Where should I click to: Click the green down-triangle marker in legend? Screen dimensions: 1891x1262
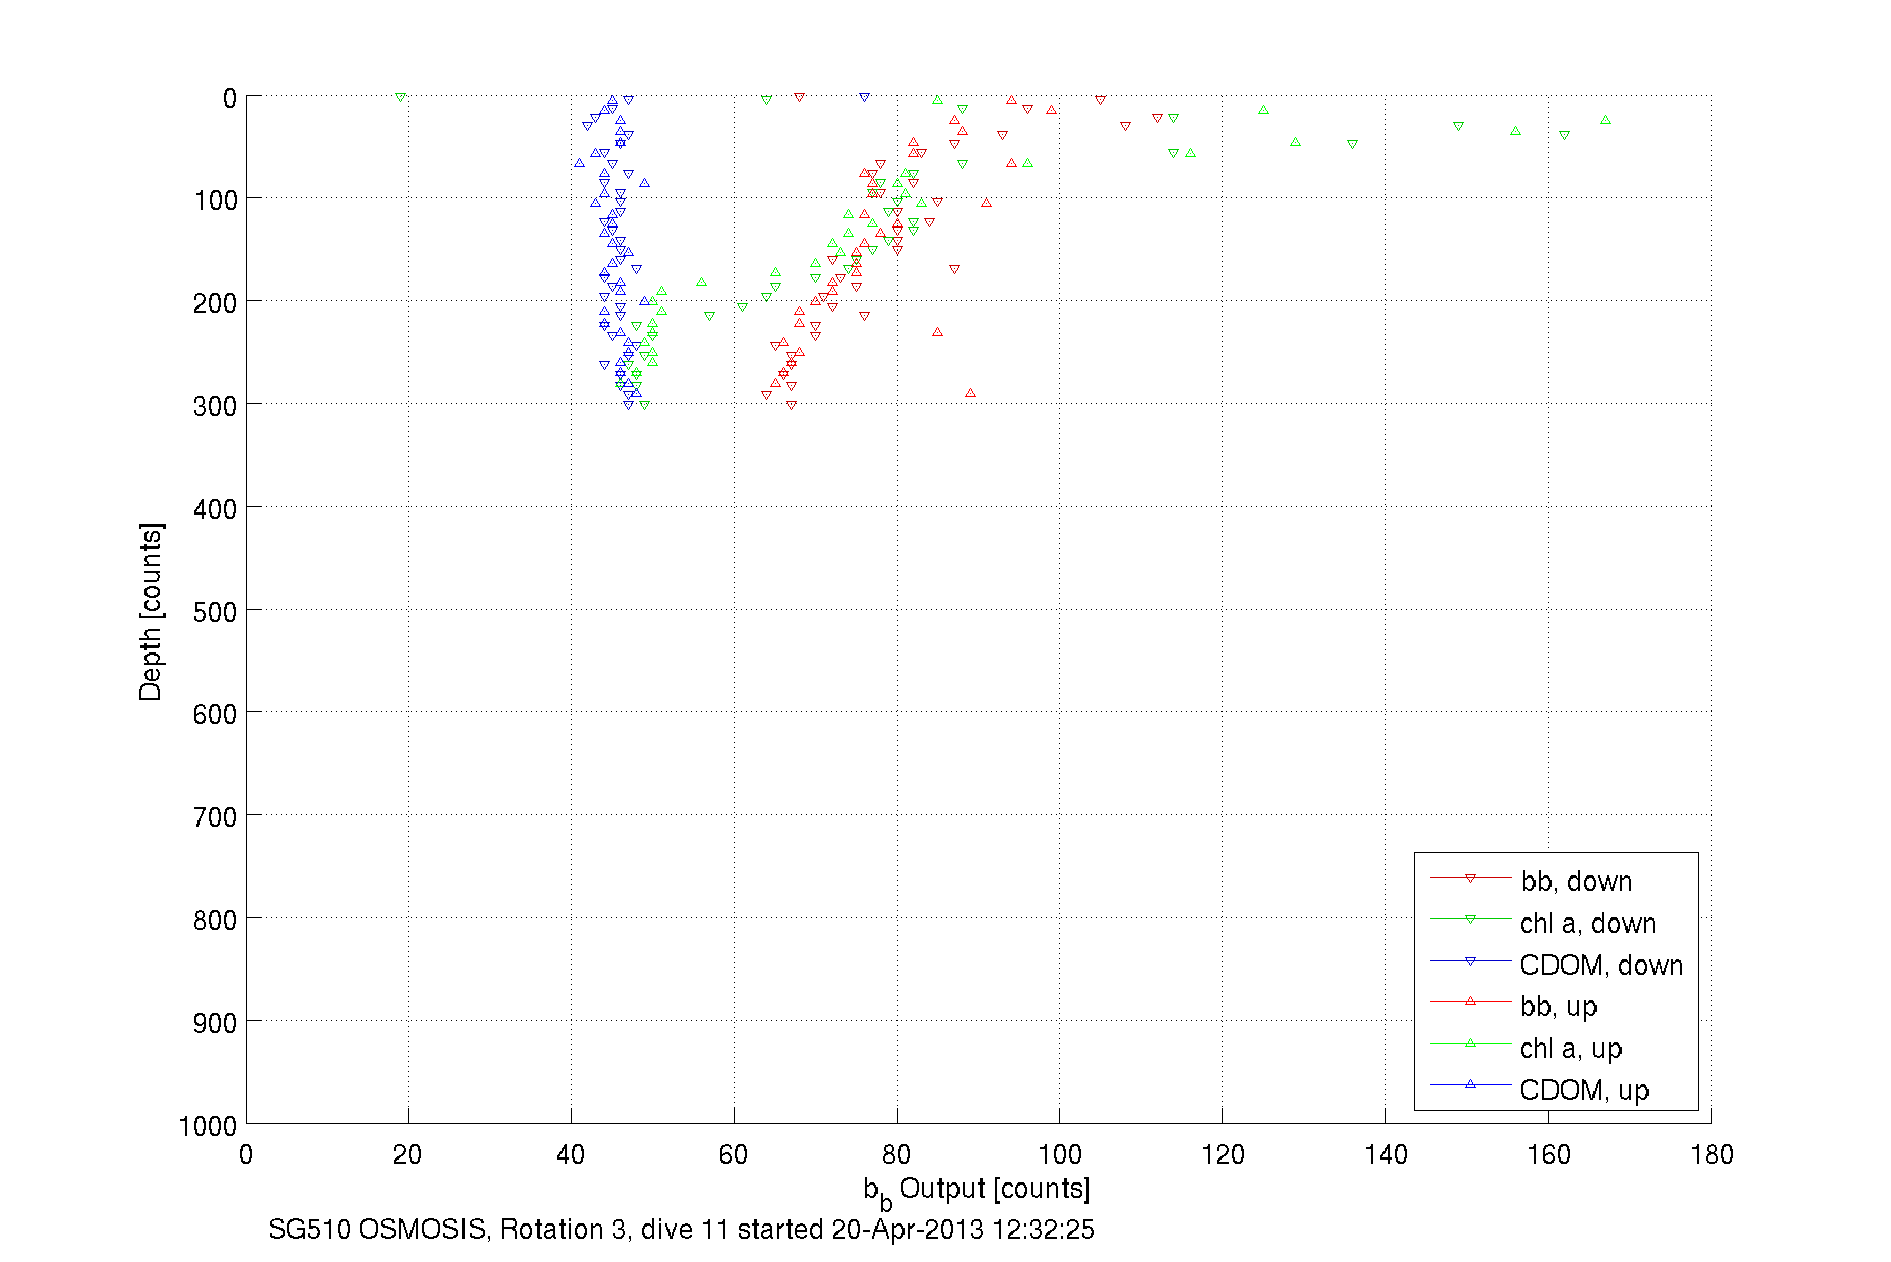[1470, 919]
